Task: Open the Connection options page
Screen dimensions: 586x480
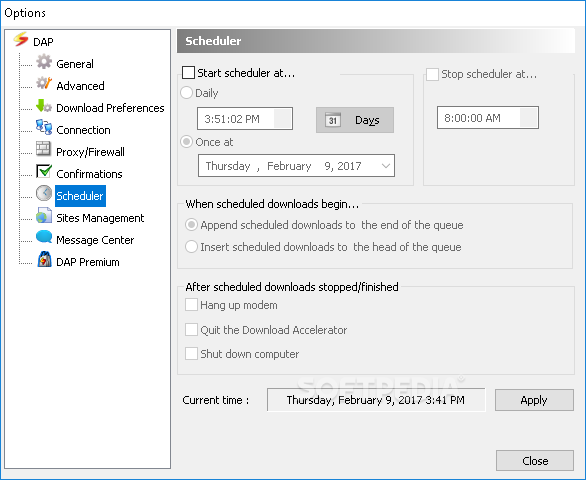Action: tap(83, 130)
